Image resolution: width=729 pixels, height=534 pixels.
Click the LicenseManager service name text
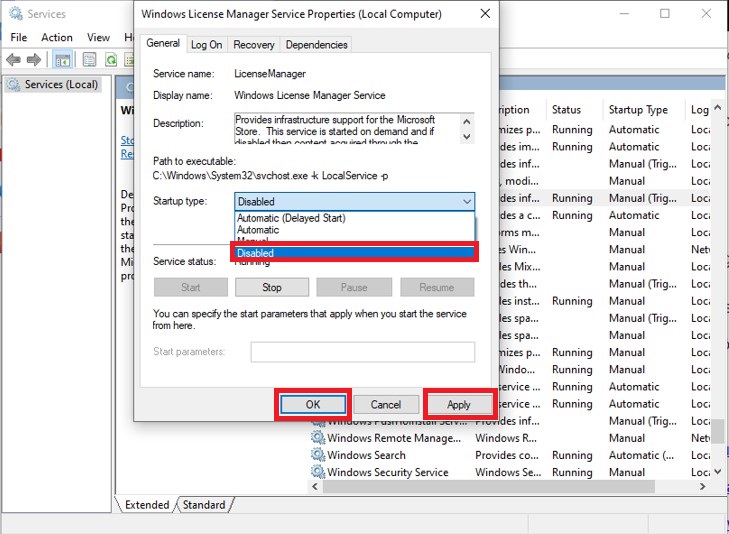point(270,73)
